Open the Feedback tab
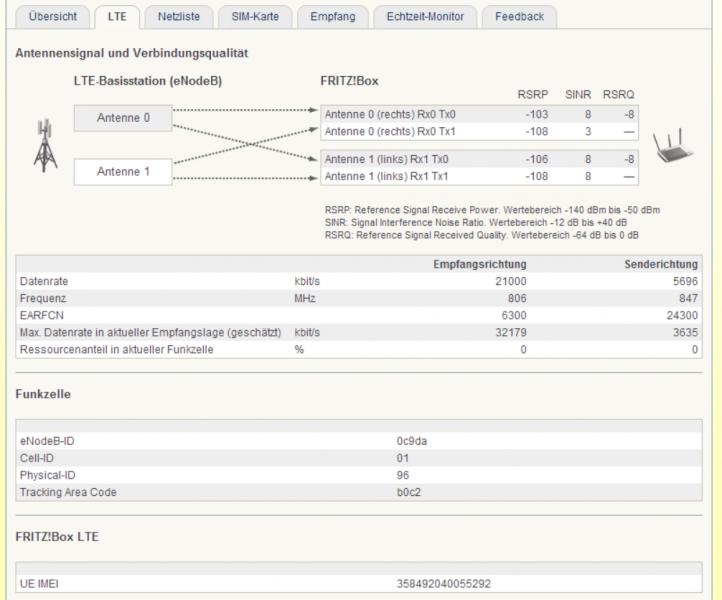The width and height of the screenshot is (722, 600). pyautogui.click(x=519, y=17)
